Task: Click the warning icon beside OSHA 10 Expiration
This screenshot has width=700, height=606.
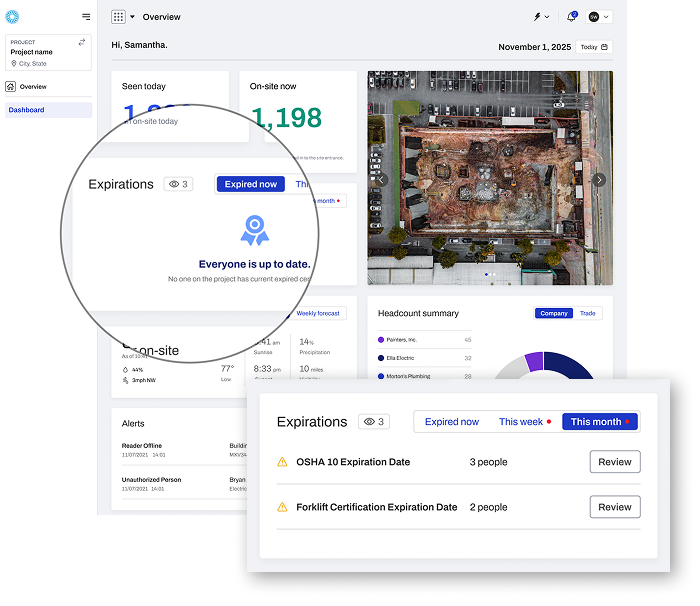Action: 282,462
